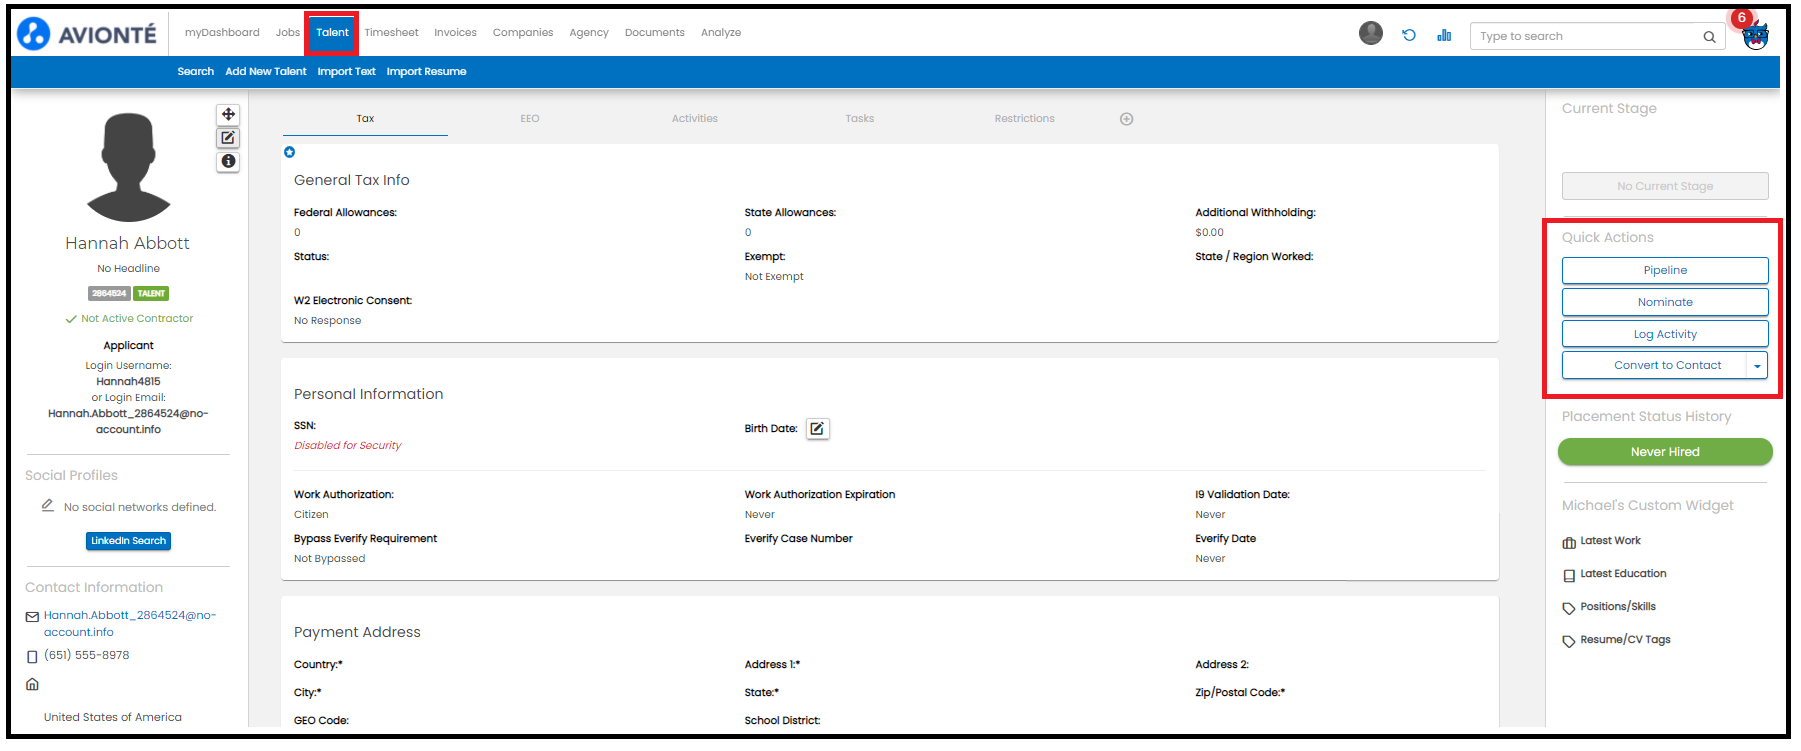Image resolution: width=1801 pixels, height=751 pixels.
Task: Click Import Resume link
Action: click(427, 72)
